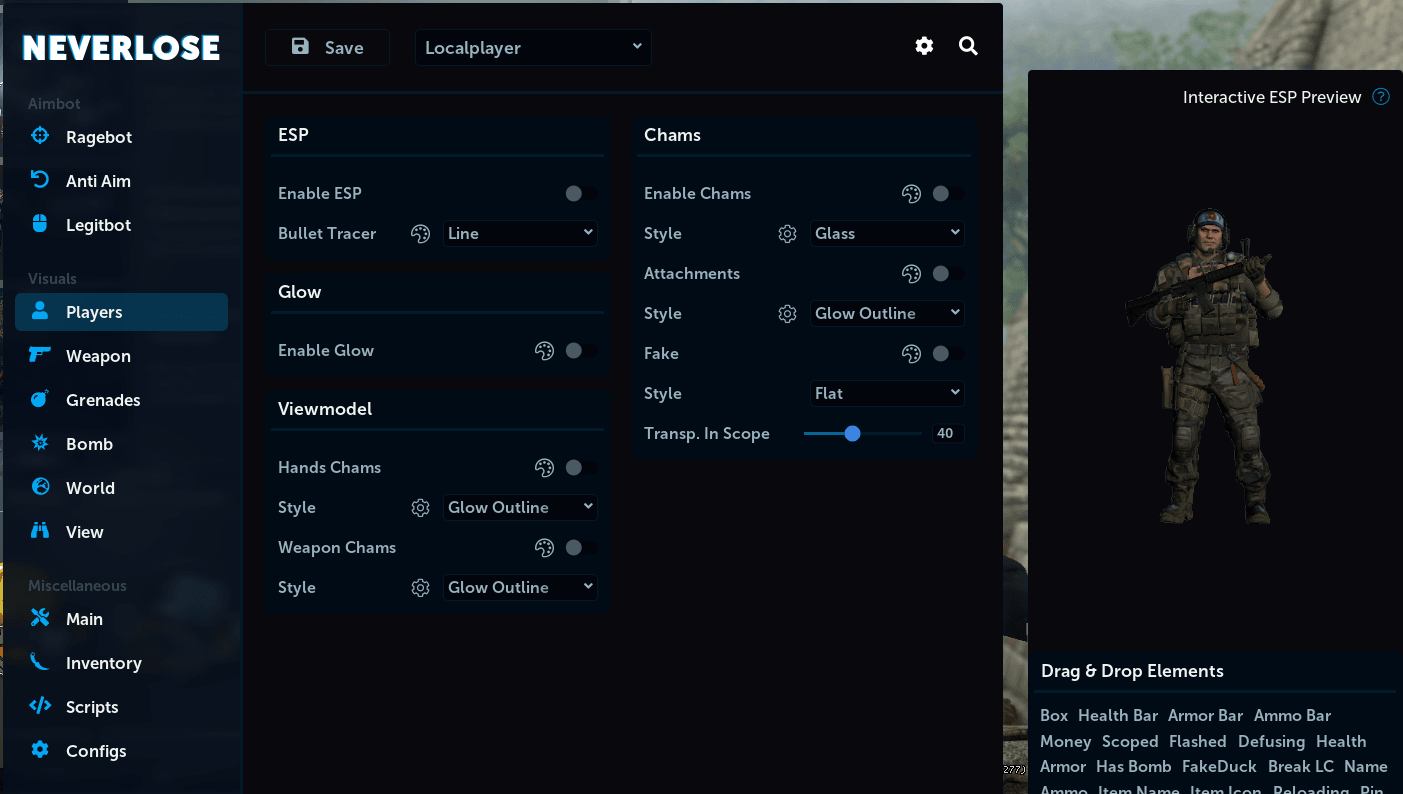Open Fake chams color palette
The height and width of the screenshot is (794, 1403).
(x=911, y=353)
